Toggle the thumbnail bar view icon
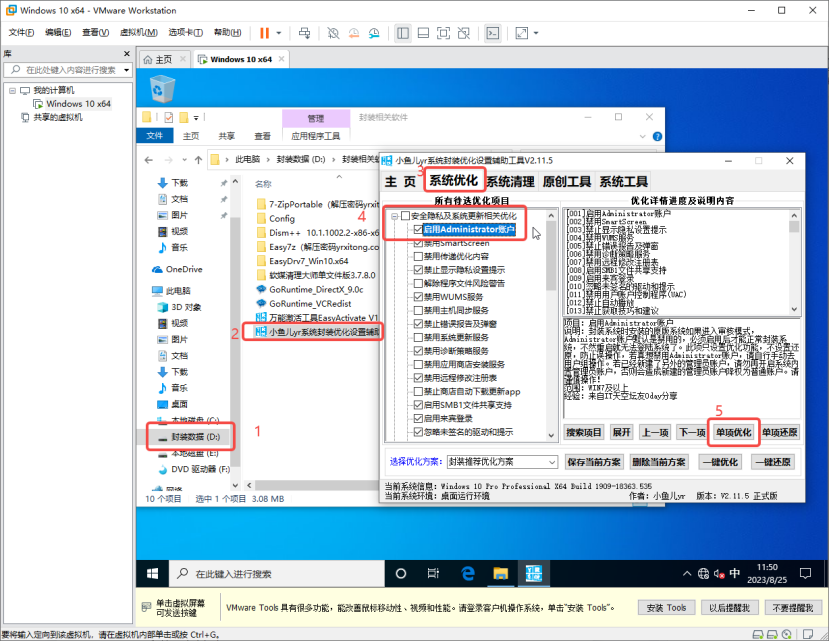 (423, 33)
